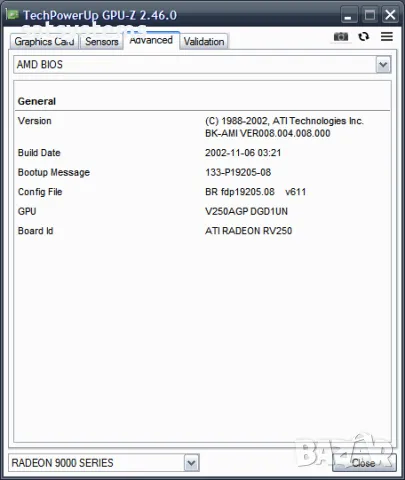Select the General section heading

[37, 101]
